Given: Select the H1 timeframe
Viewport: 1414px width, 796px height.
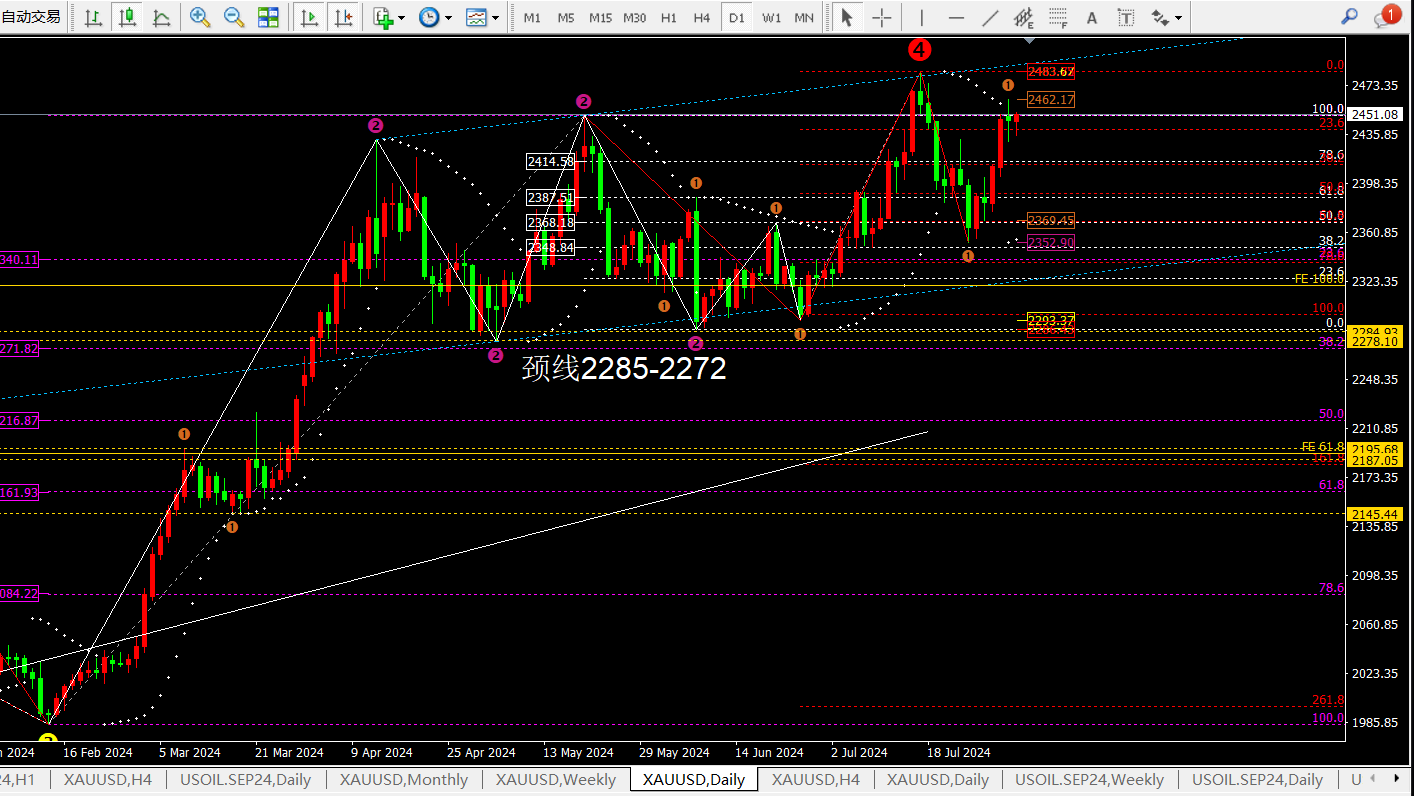Looking at the screenshot, I should pyautogui.click(x=669, y=18).
